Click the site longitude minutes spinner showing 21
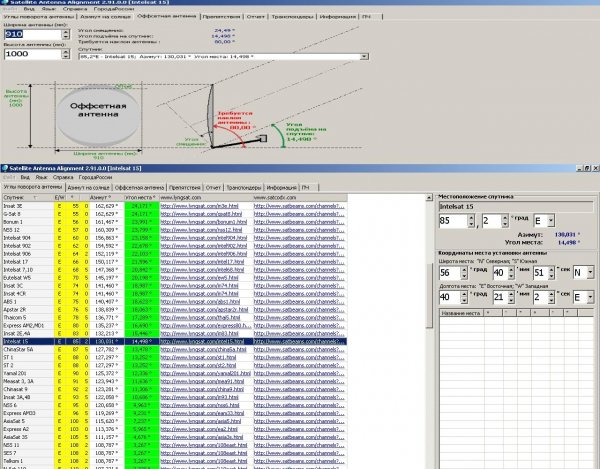This screenshot has height=469, width=600. click(x=504, y=297)
